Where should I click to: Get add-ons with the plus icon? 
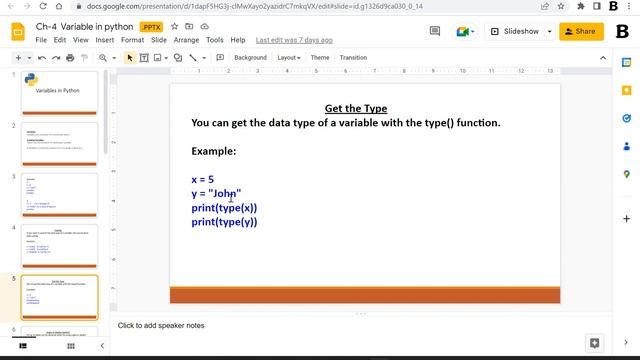627,219
